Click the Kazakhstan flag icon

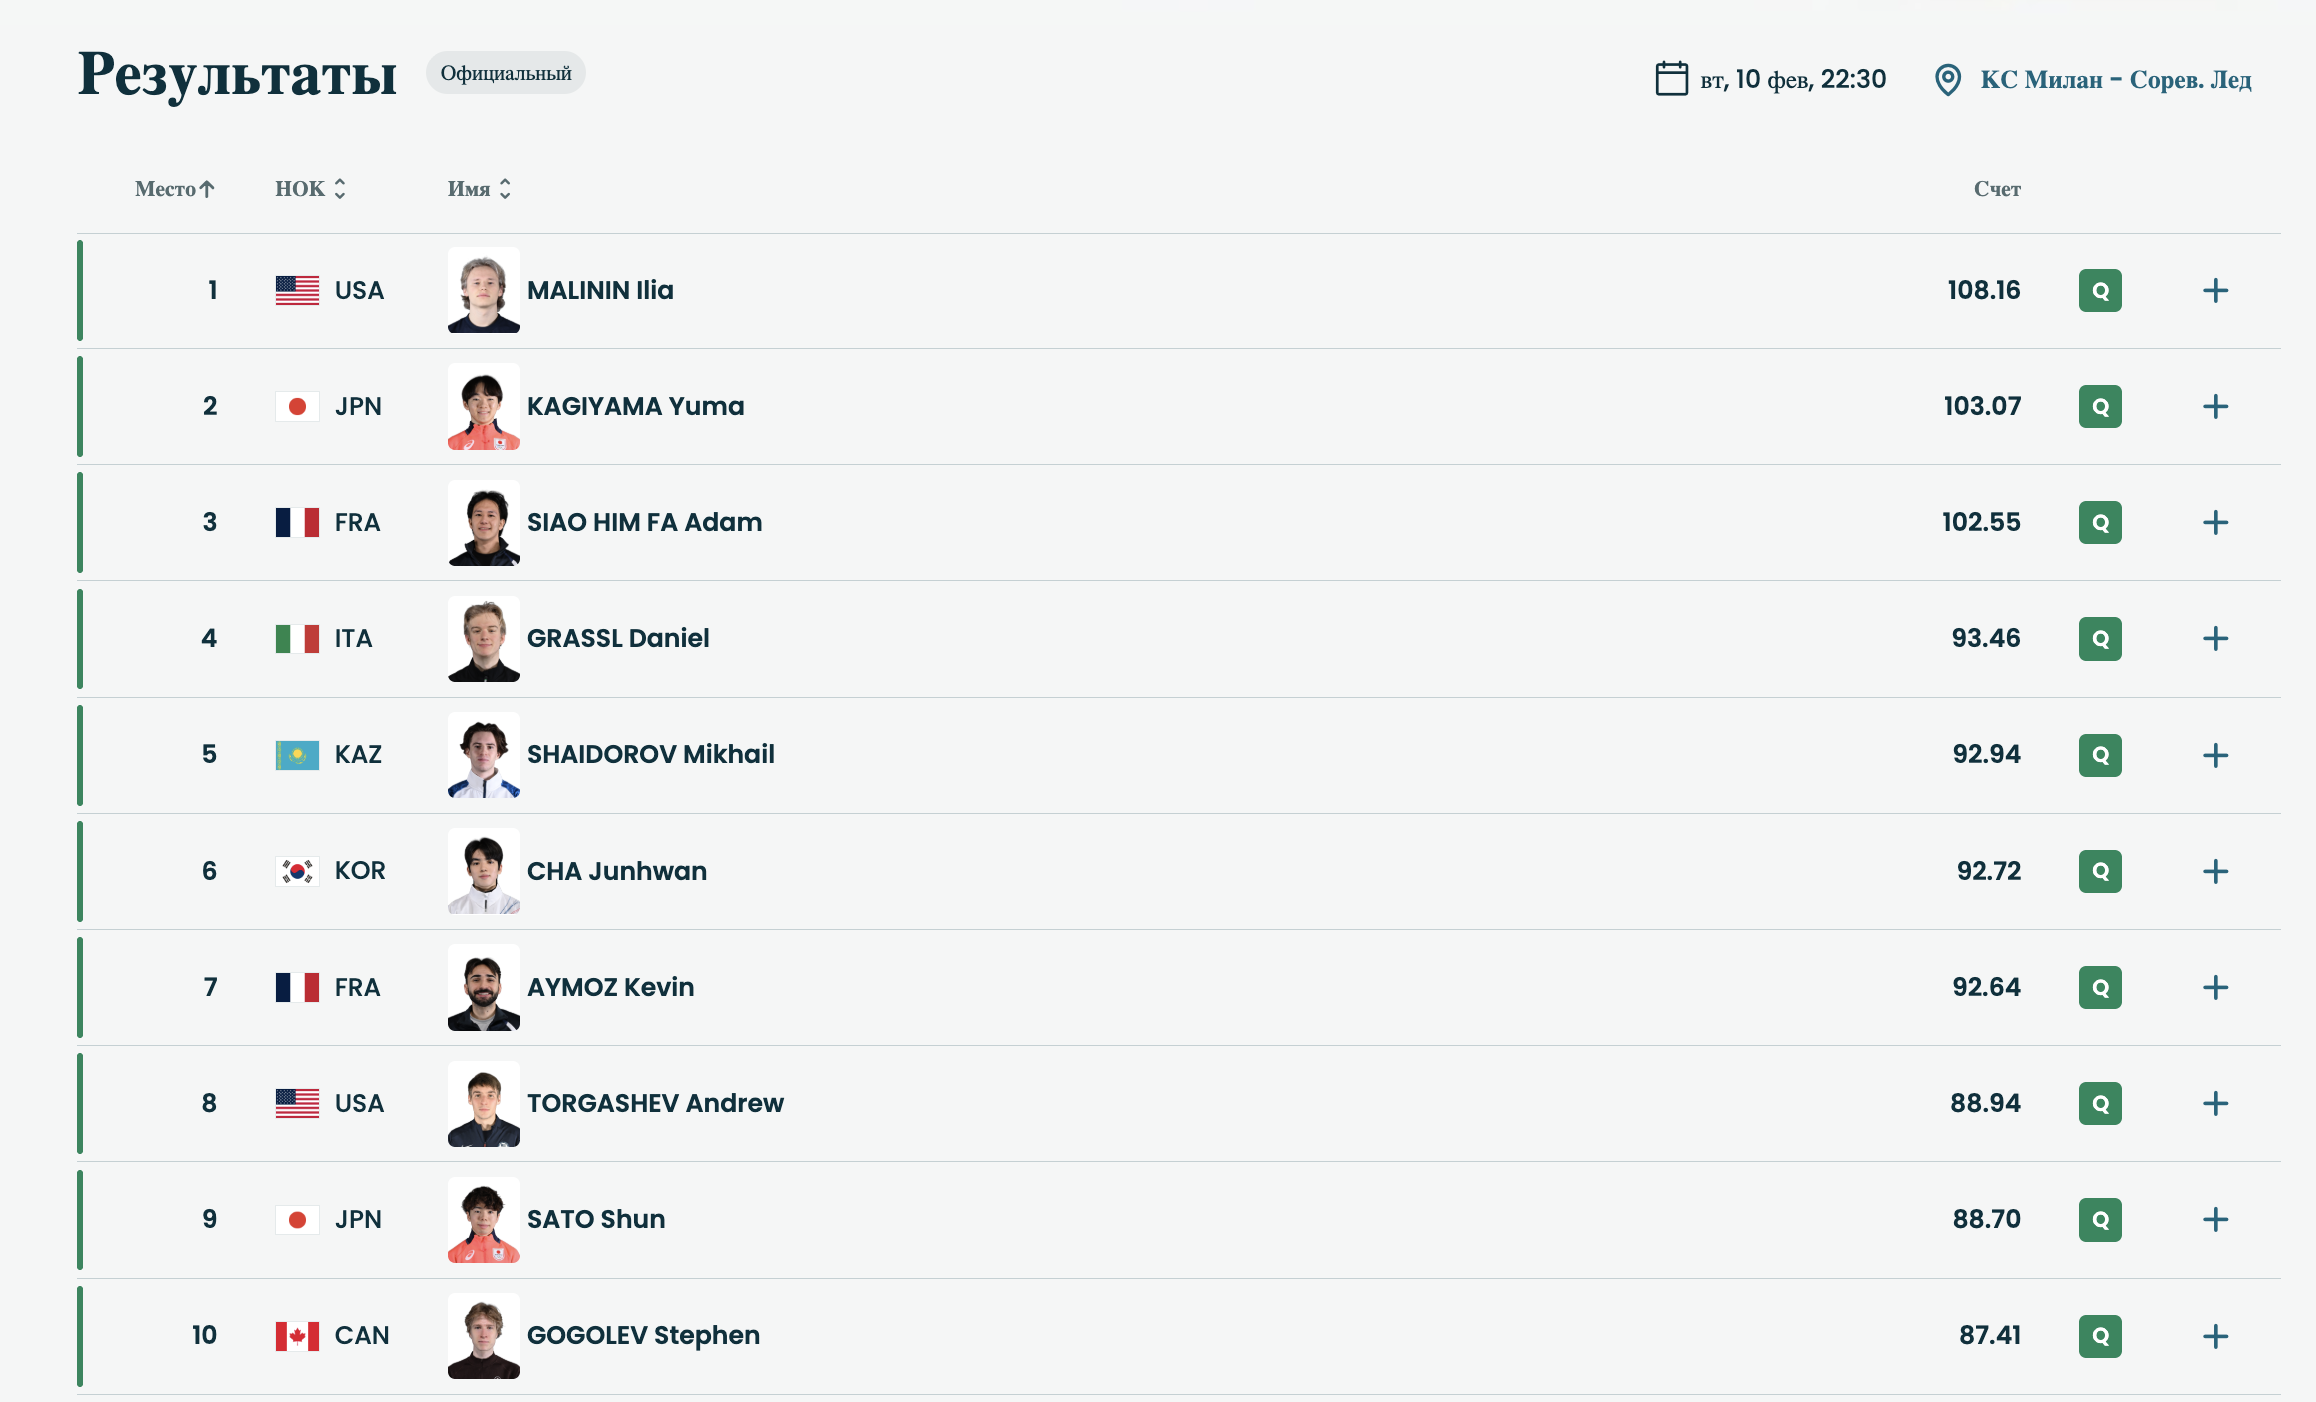[297, 755]
